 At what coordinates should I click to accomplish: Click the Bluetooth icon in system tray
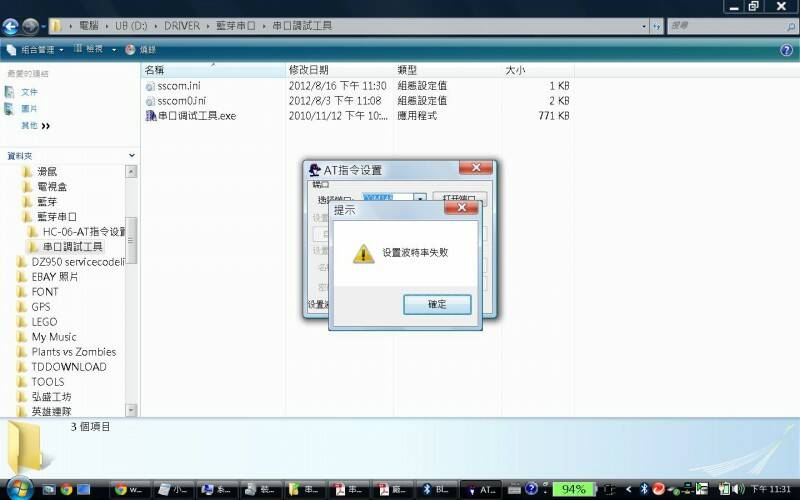tap(644, 489)
